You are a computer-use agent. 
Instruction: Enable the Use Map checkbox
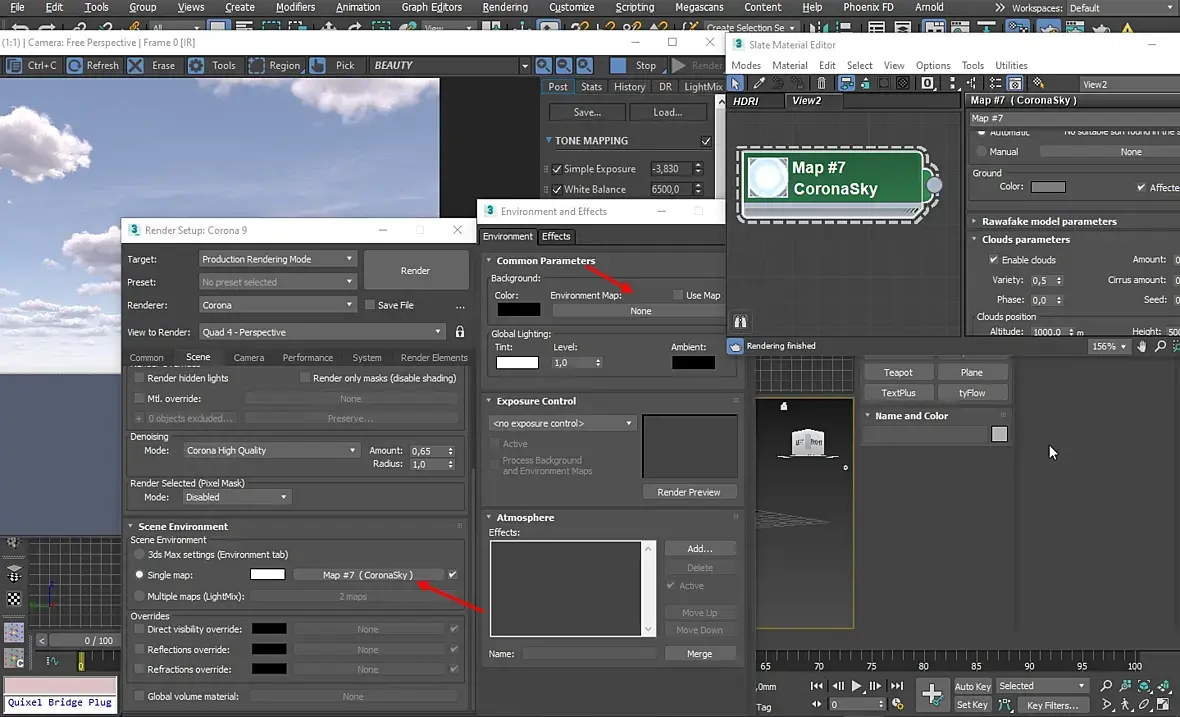(676, 296)
